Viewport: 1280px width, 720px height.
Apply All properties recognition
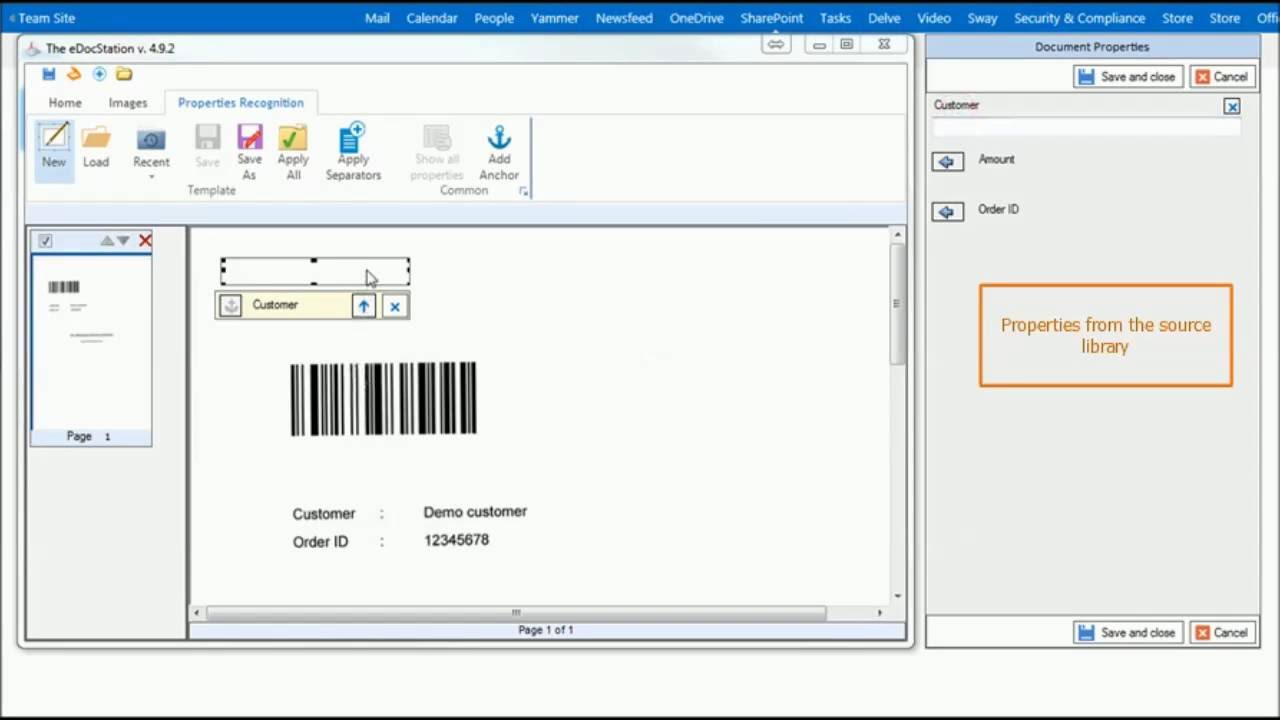[x=293, y=152]
